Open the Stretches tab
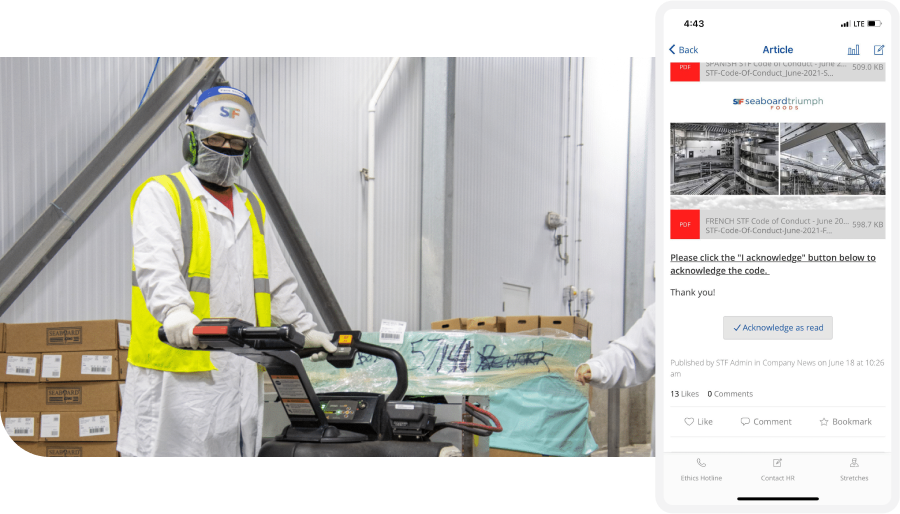This screenshot has width=900, height=514. coord(854,469)
